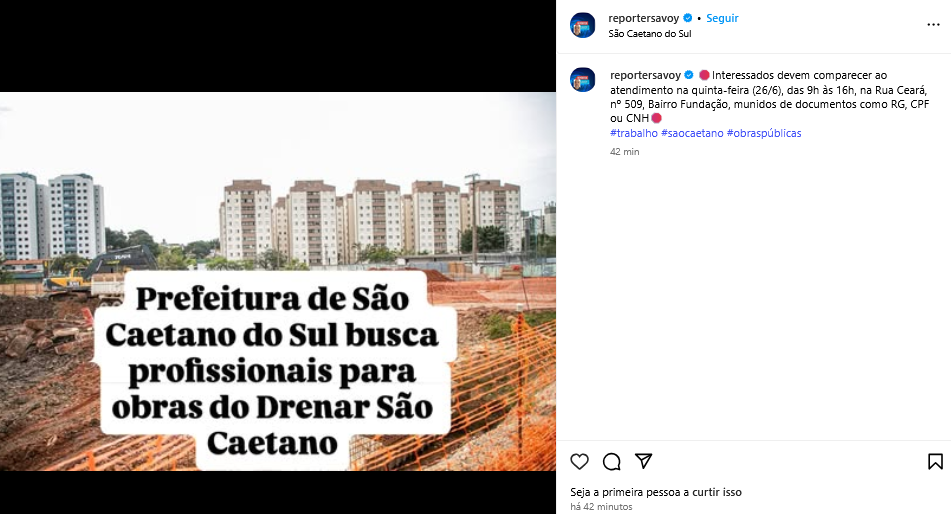Click the verified badge in the post header
This screenshot has width=951, height=514.
(688, 18)
